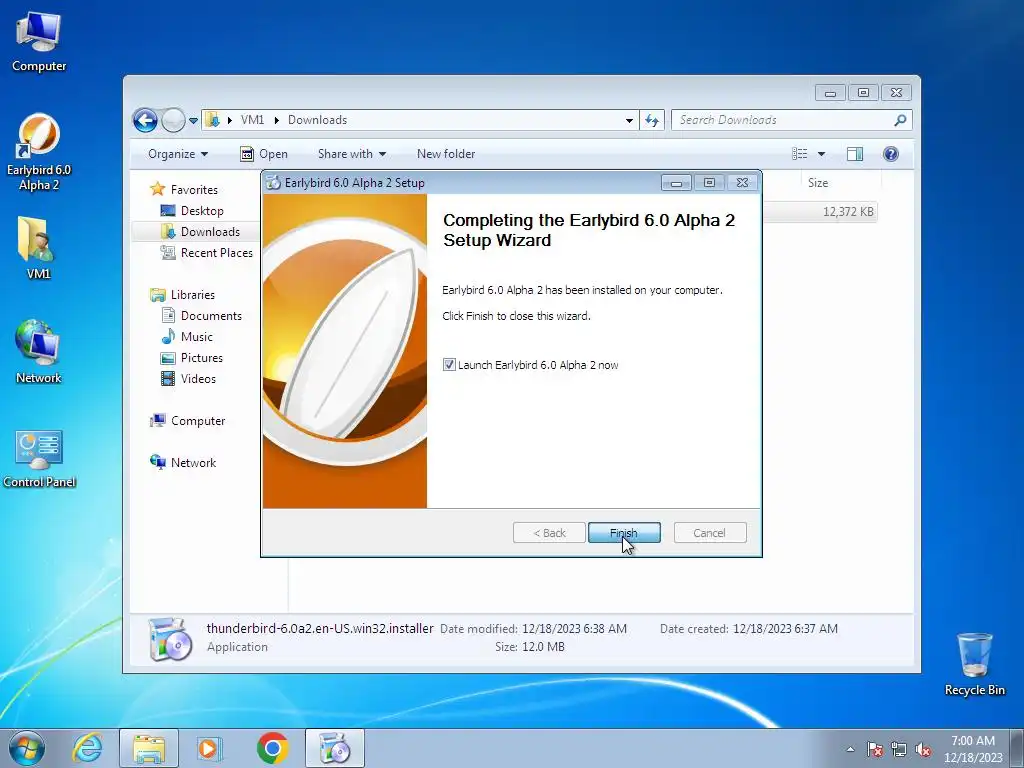Screen dimensions: 1024x768
Task: Select the Recycle Bin icon
Action: [974, 664]
